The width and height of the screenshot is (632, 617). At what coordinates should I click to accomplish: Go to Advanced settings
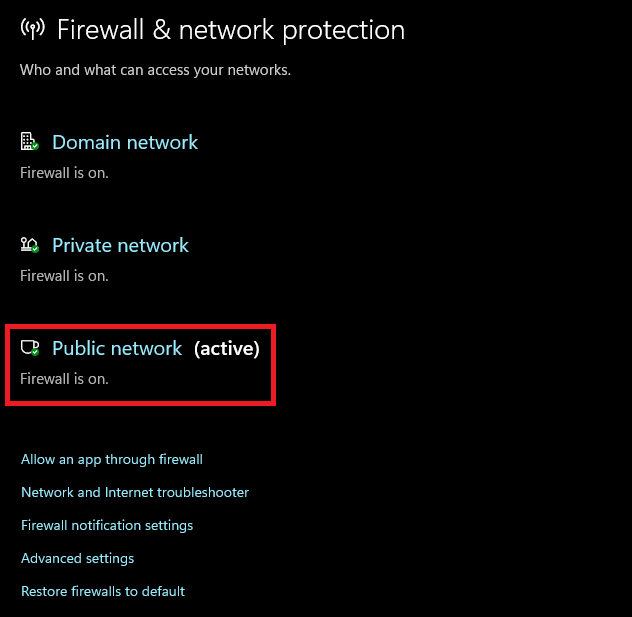tap(78, 558)
